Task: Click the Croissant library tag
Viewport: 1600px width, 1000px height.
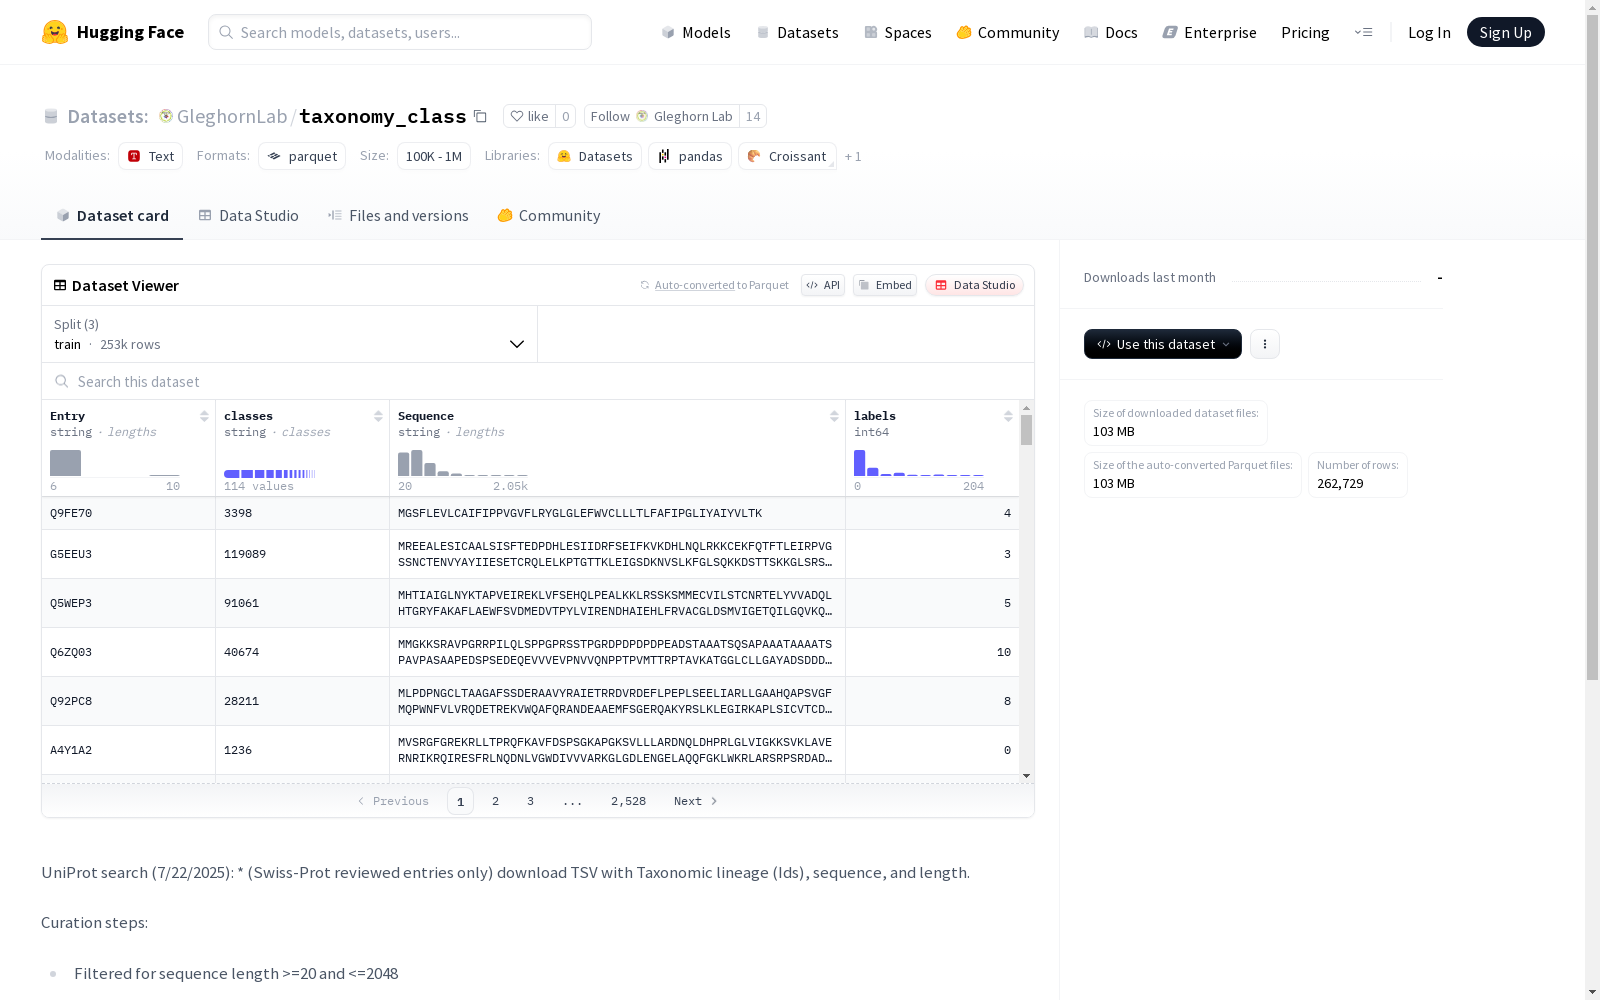Action: [787, 156]
